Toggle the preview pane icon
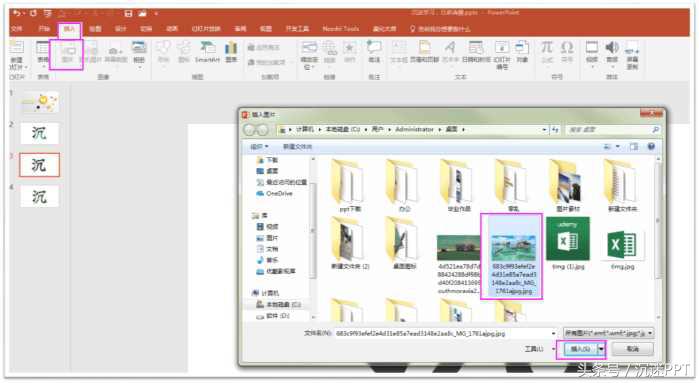 tap(634, 146)
